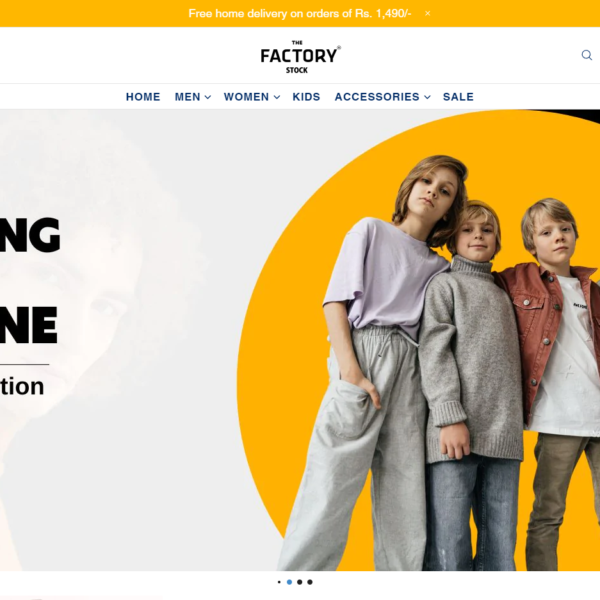Click the free home delivery banner text

[x=300, y=13]
